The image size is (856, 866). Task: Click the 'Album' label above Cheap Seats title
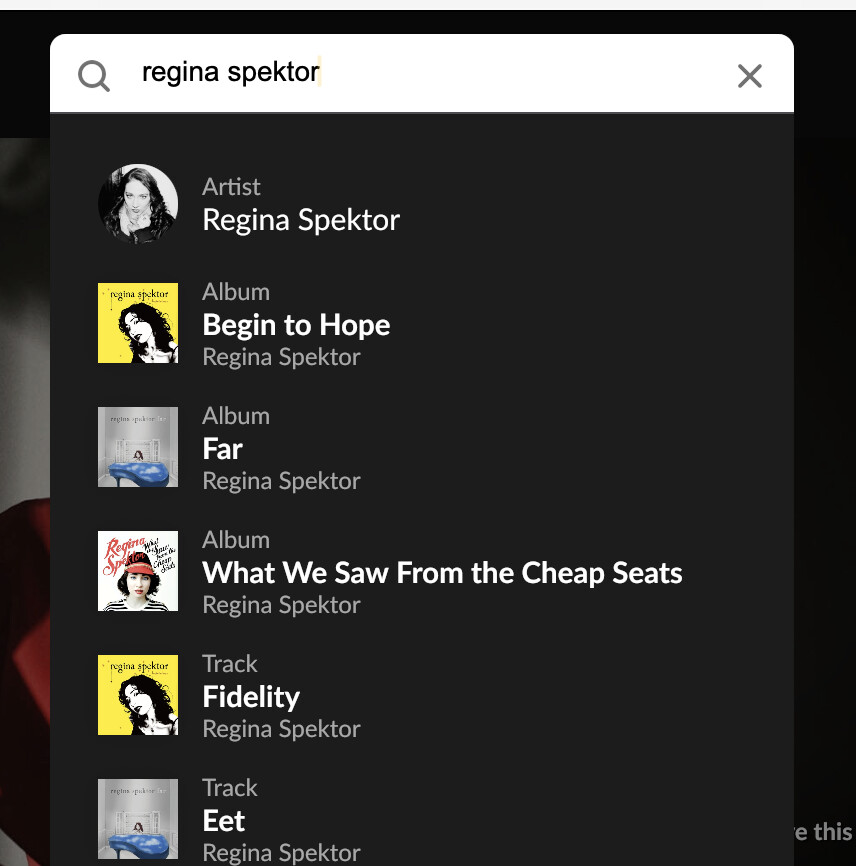coord(236,540)
